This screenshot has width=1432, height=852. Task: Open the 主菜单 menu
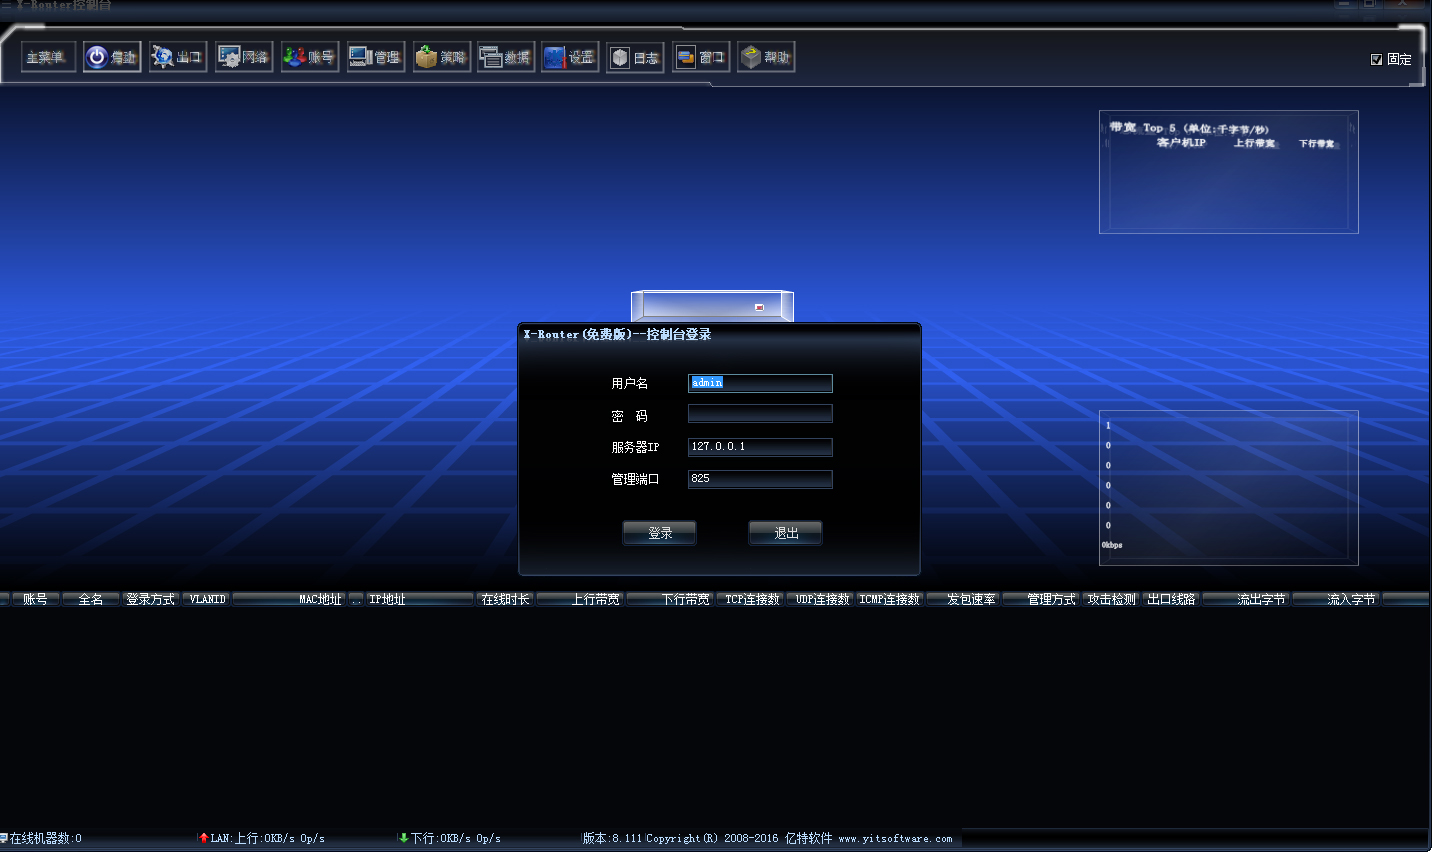coord(47,57)
